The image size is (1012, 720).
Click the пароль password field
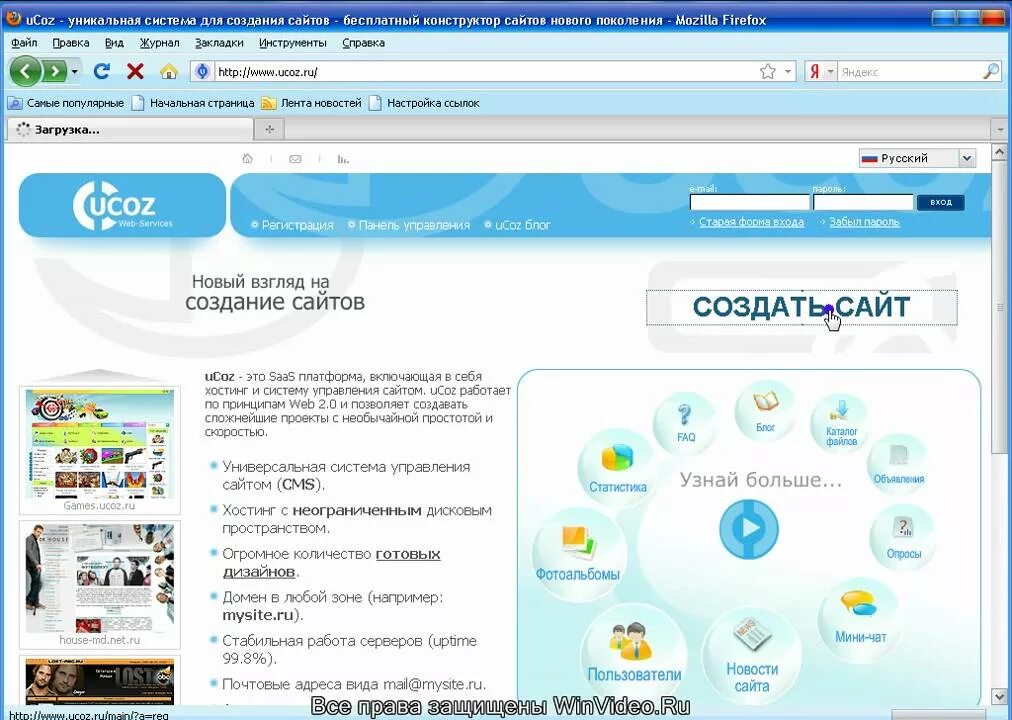coord(863,203)
